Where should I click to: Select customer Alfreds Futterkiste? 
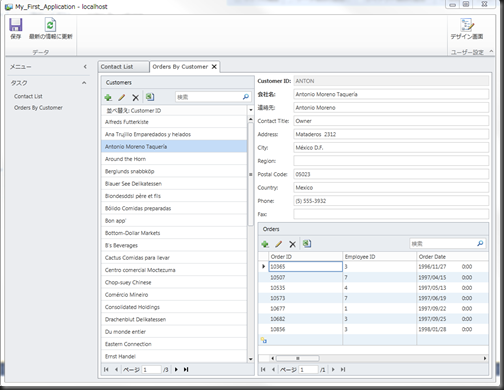[174, 122]
